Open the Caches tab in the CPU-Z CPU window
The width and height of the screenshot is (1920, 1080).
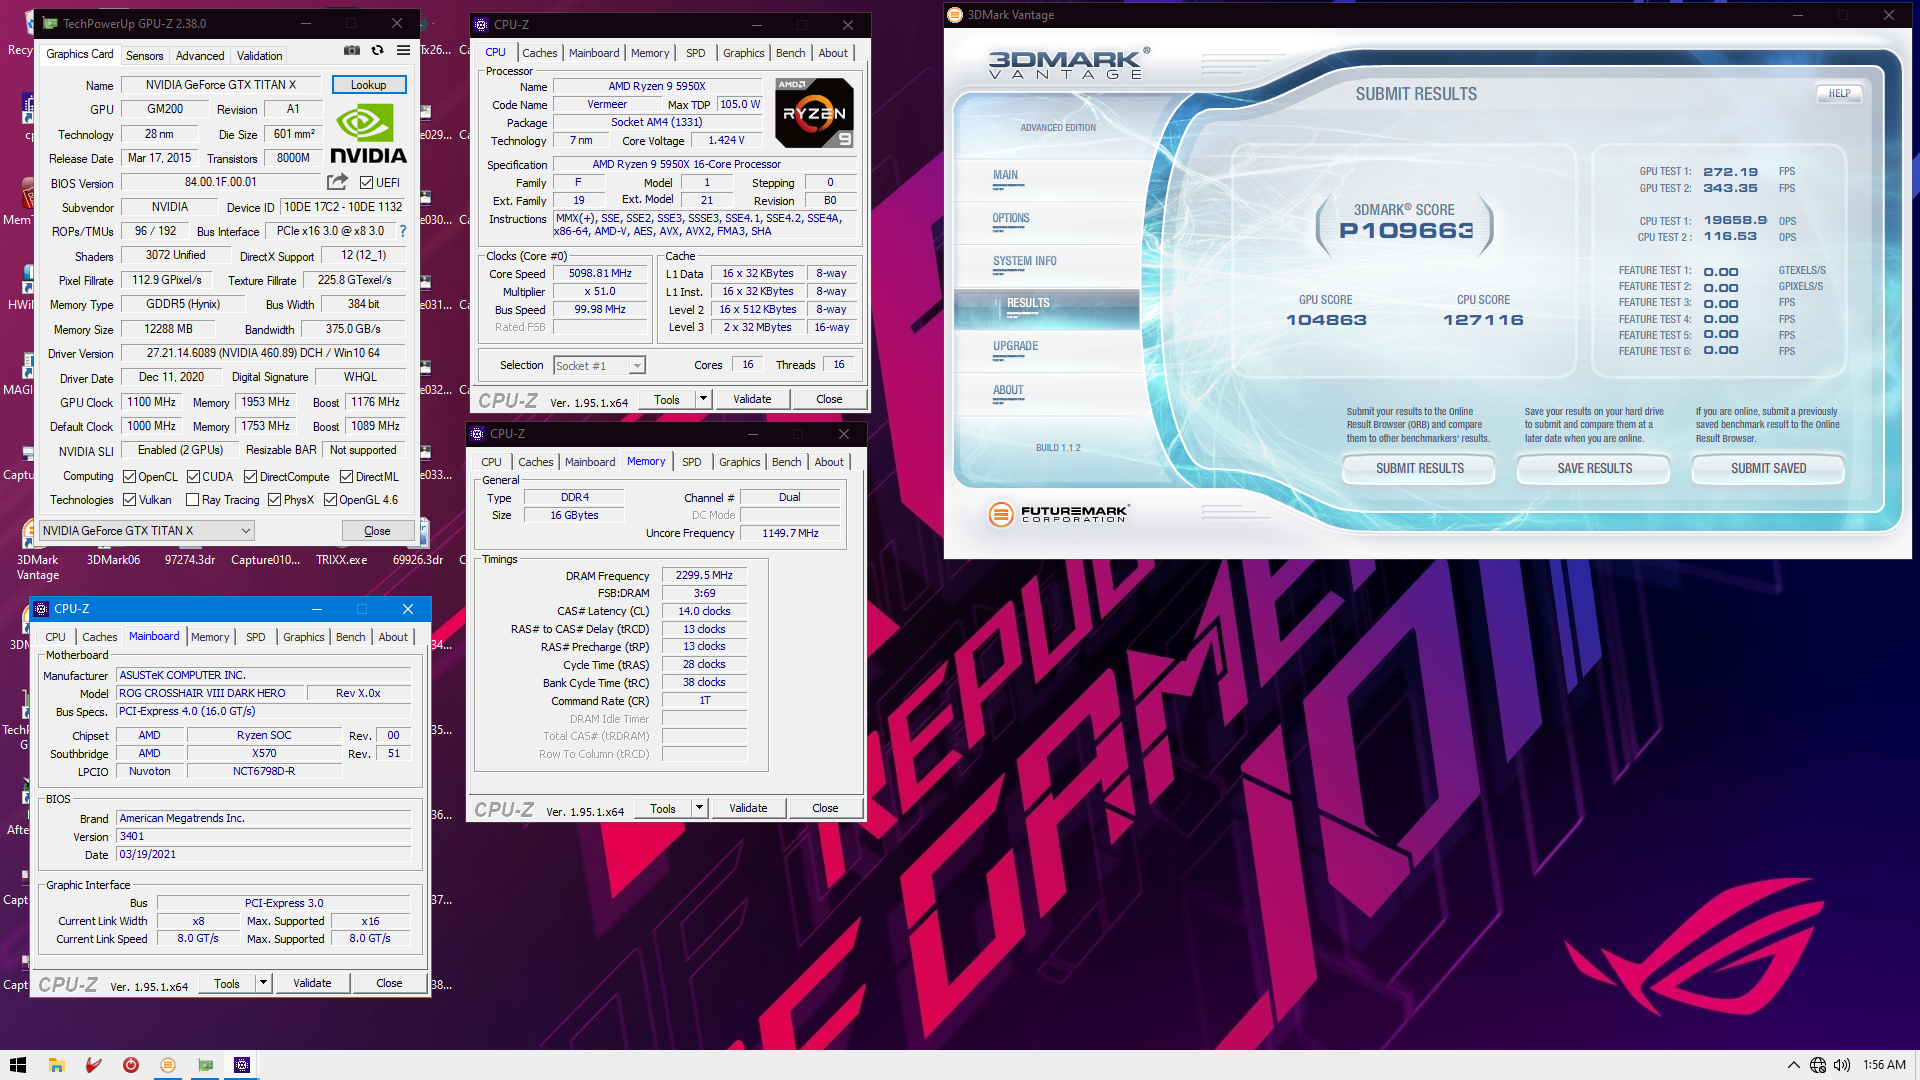pos(539,53)
